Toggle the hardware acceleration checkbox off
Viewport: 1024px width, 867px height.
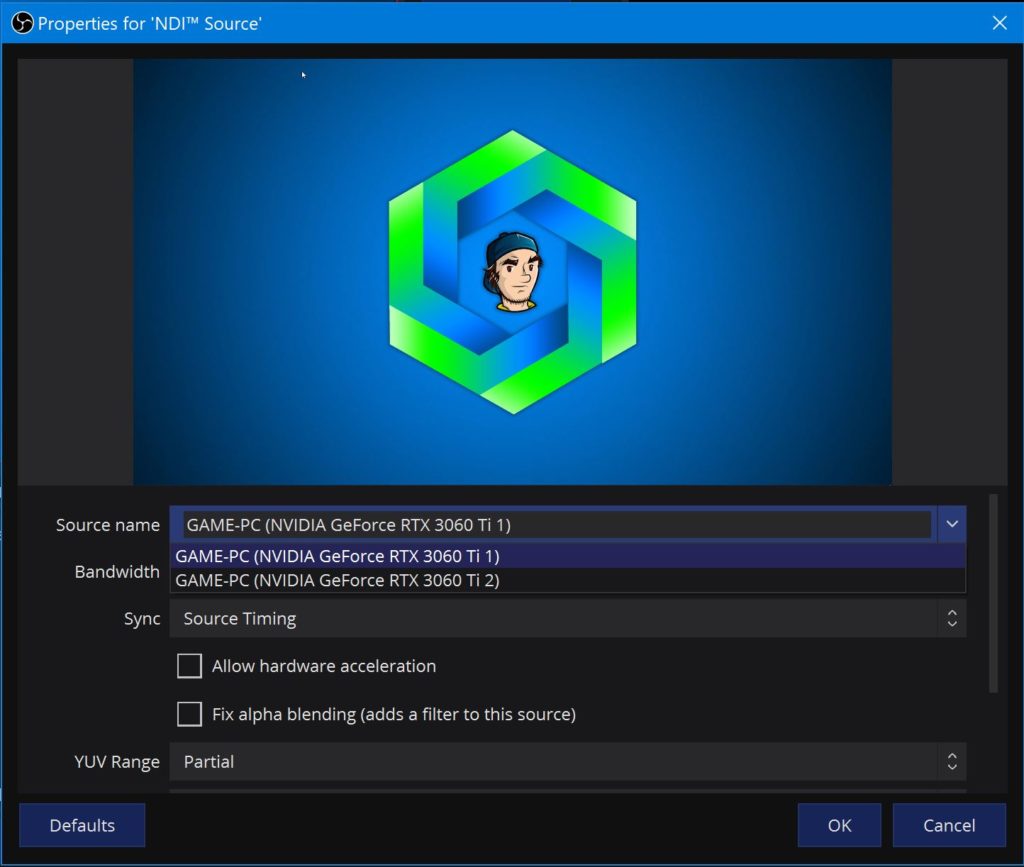pos(189,665)
